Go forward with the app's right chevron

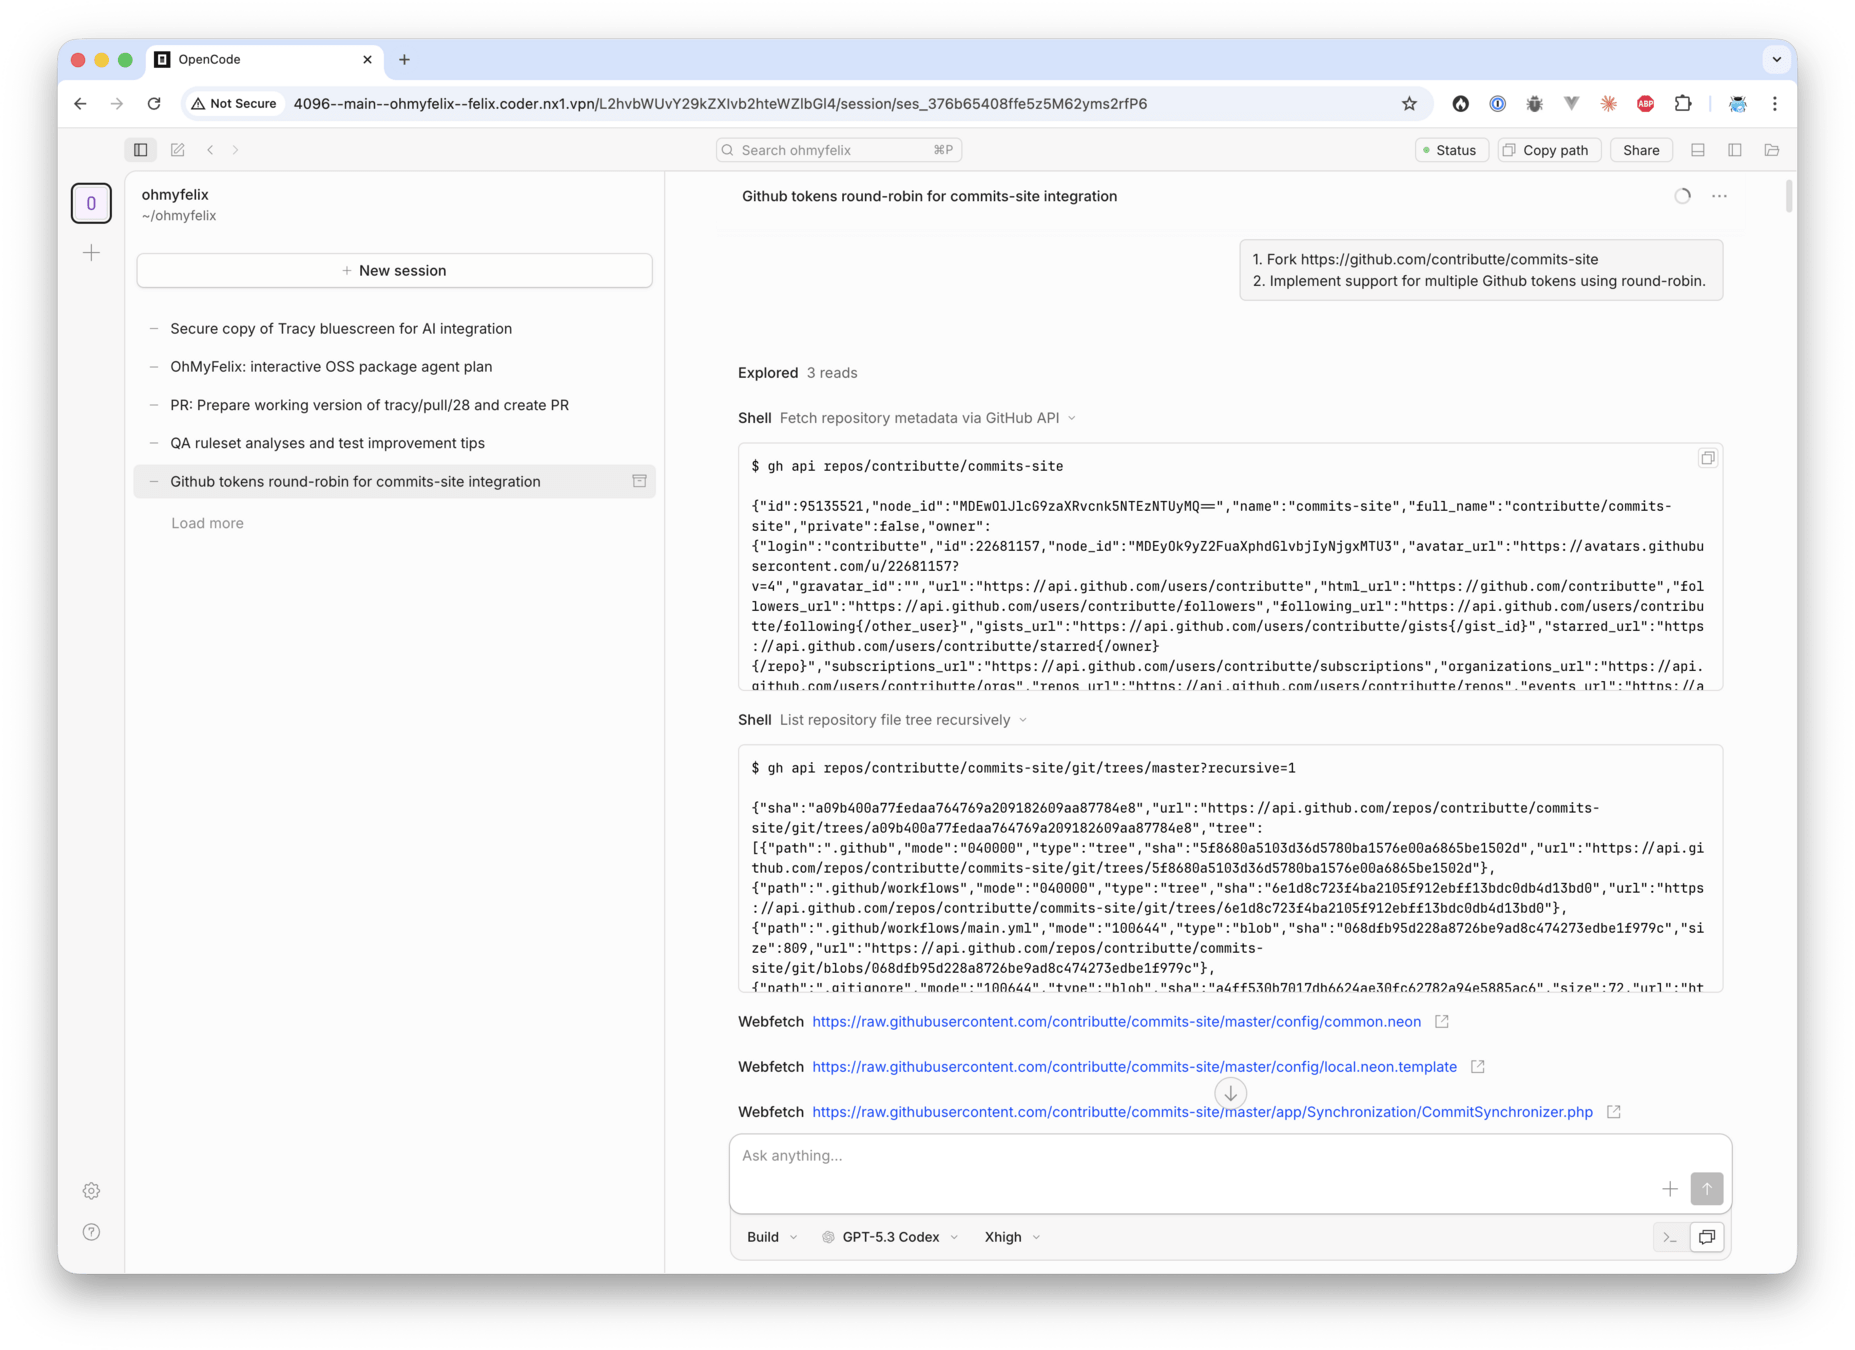[236, 150]
